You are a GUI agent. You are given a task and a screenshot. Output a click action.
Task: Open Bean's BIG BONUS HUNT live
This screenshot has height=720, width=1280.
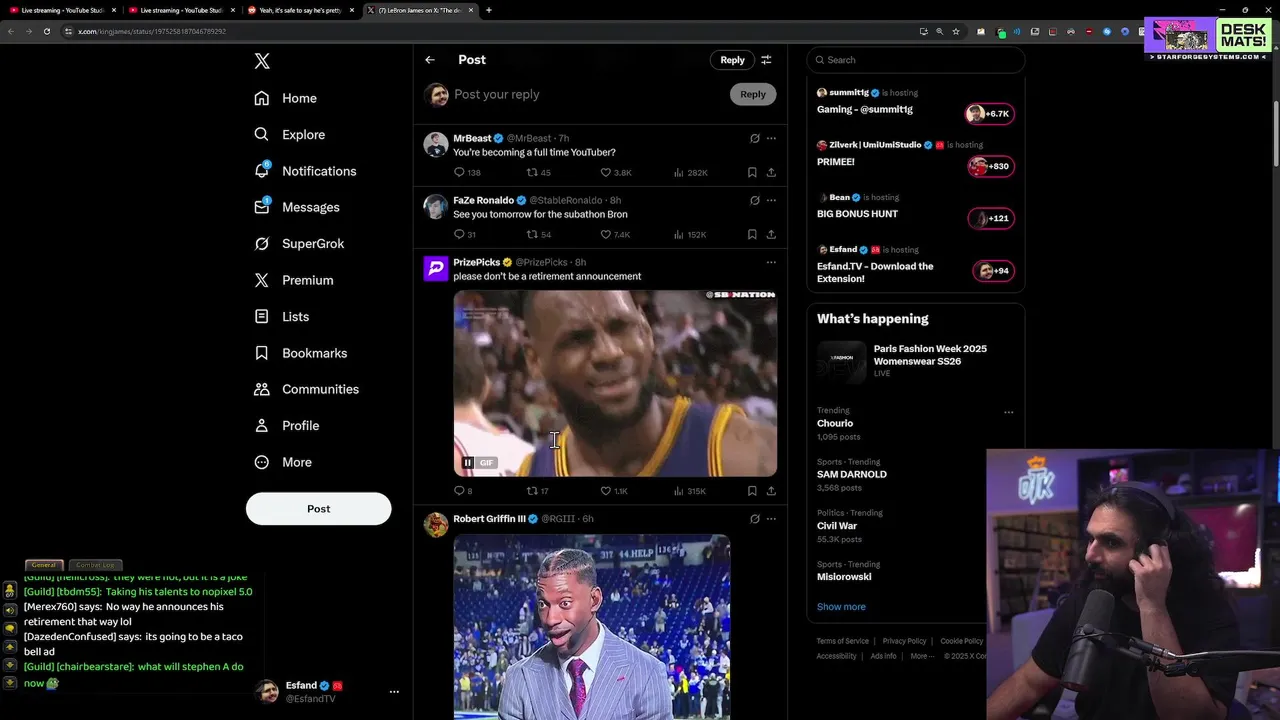point(915,207)
